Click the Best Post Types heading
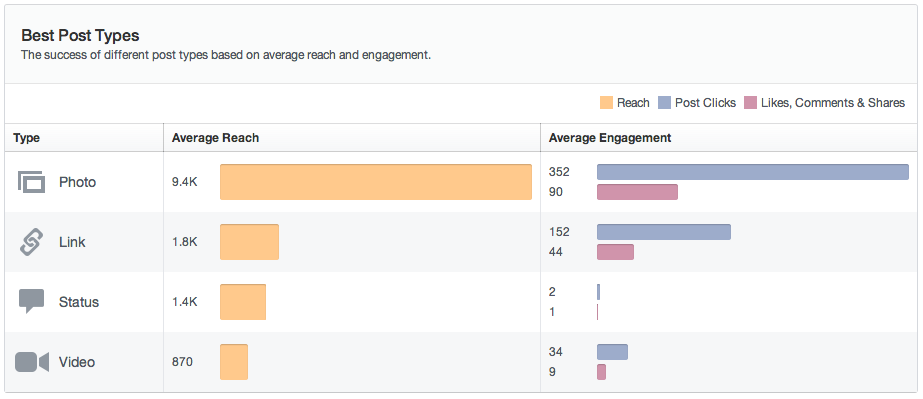Screen dimensions: 923x399 tap(80, 35)
